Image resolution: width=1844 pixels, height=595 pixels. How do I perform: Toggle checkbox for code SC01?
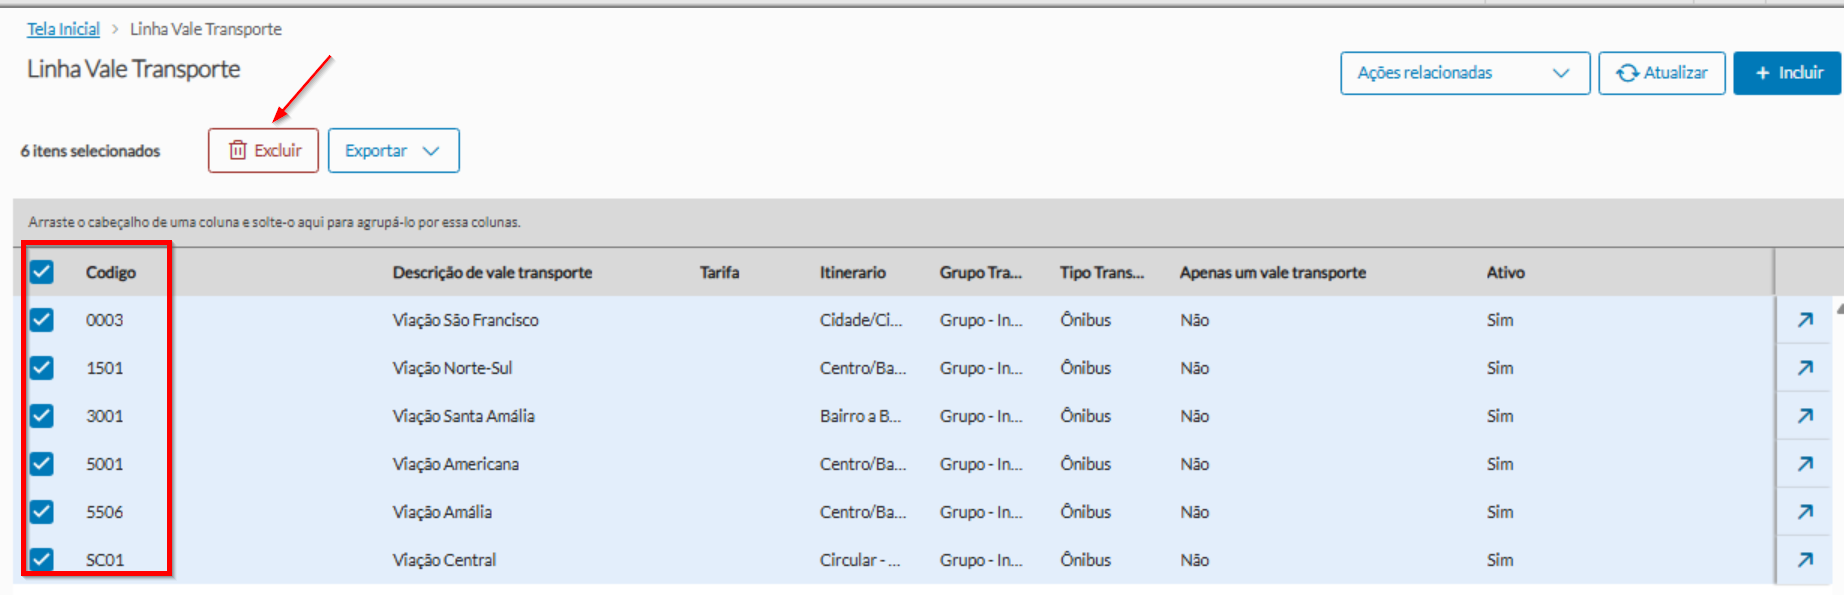pos(42,559)
